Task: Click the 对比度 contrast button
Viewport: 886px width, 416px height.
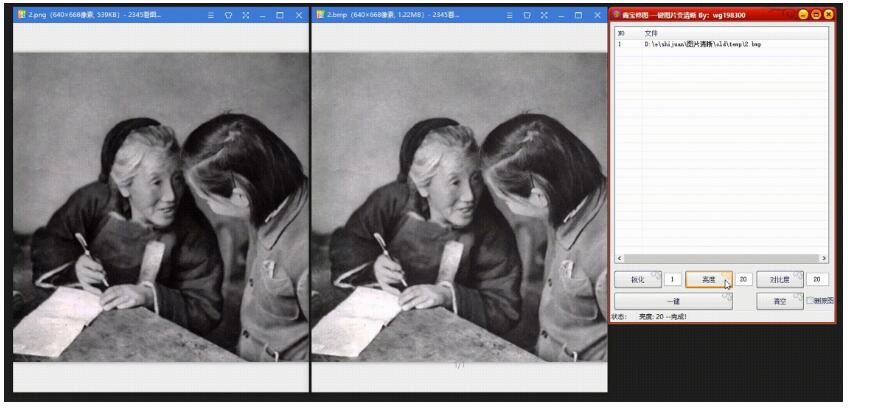Action: [x=779, y=280]
